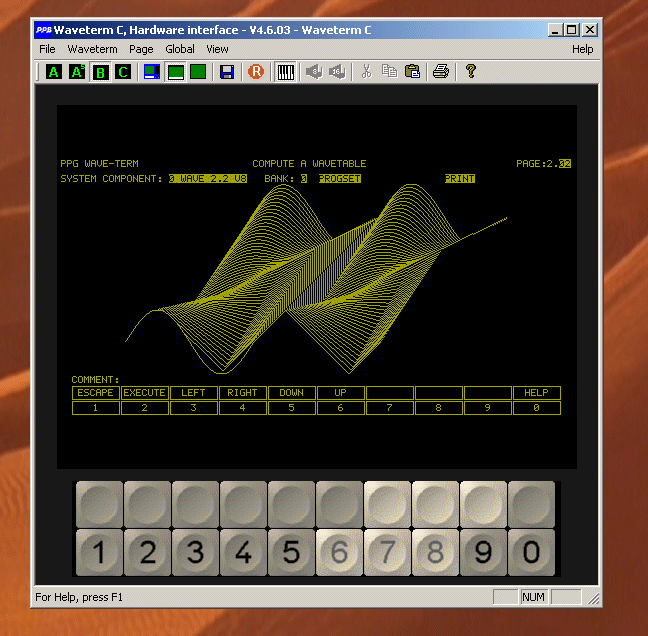The height and width of the screenshot is (636, 648).
Task: Switch to Waveterm C mode icon
Action: 123,72
